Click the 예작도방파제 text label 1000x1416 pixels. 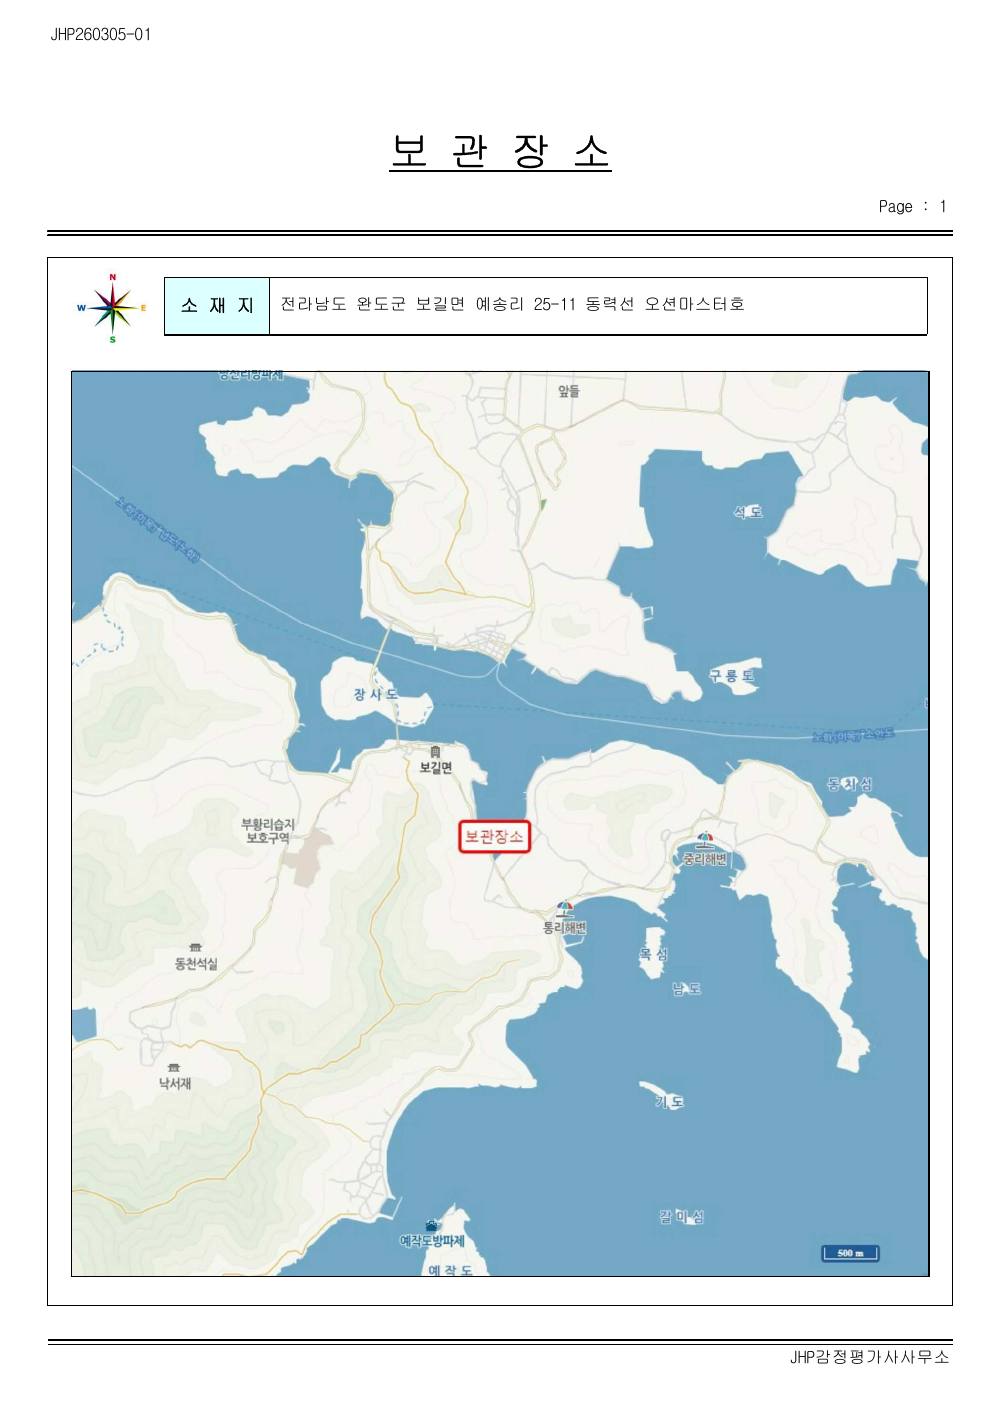click(x=432, y=1241)
